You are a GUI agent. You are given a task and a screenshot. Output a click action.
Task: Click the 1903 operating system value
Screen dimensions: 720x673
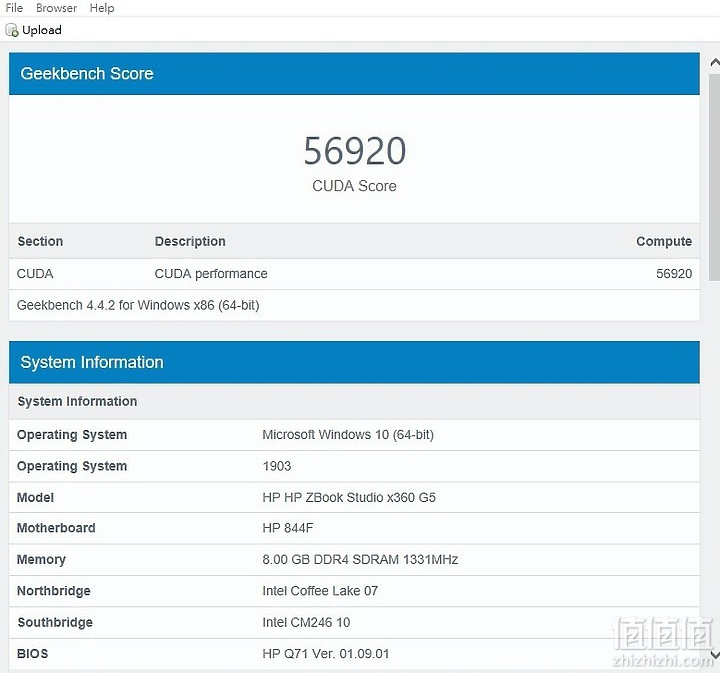click(x=277, y=466)
